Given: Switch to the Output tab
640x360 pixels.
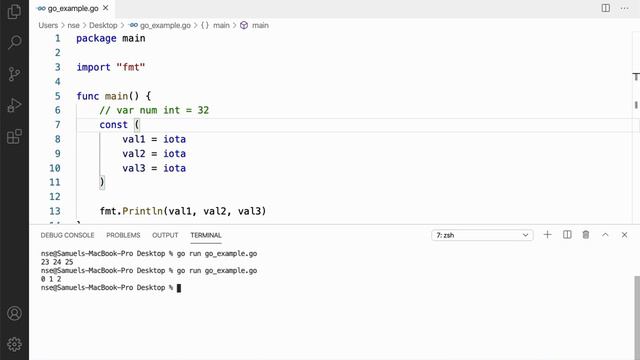Looking at the screenshot, I should [x=165, y=235].
